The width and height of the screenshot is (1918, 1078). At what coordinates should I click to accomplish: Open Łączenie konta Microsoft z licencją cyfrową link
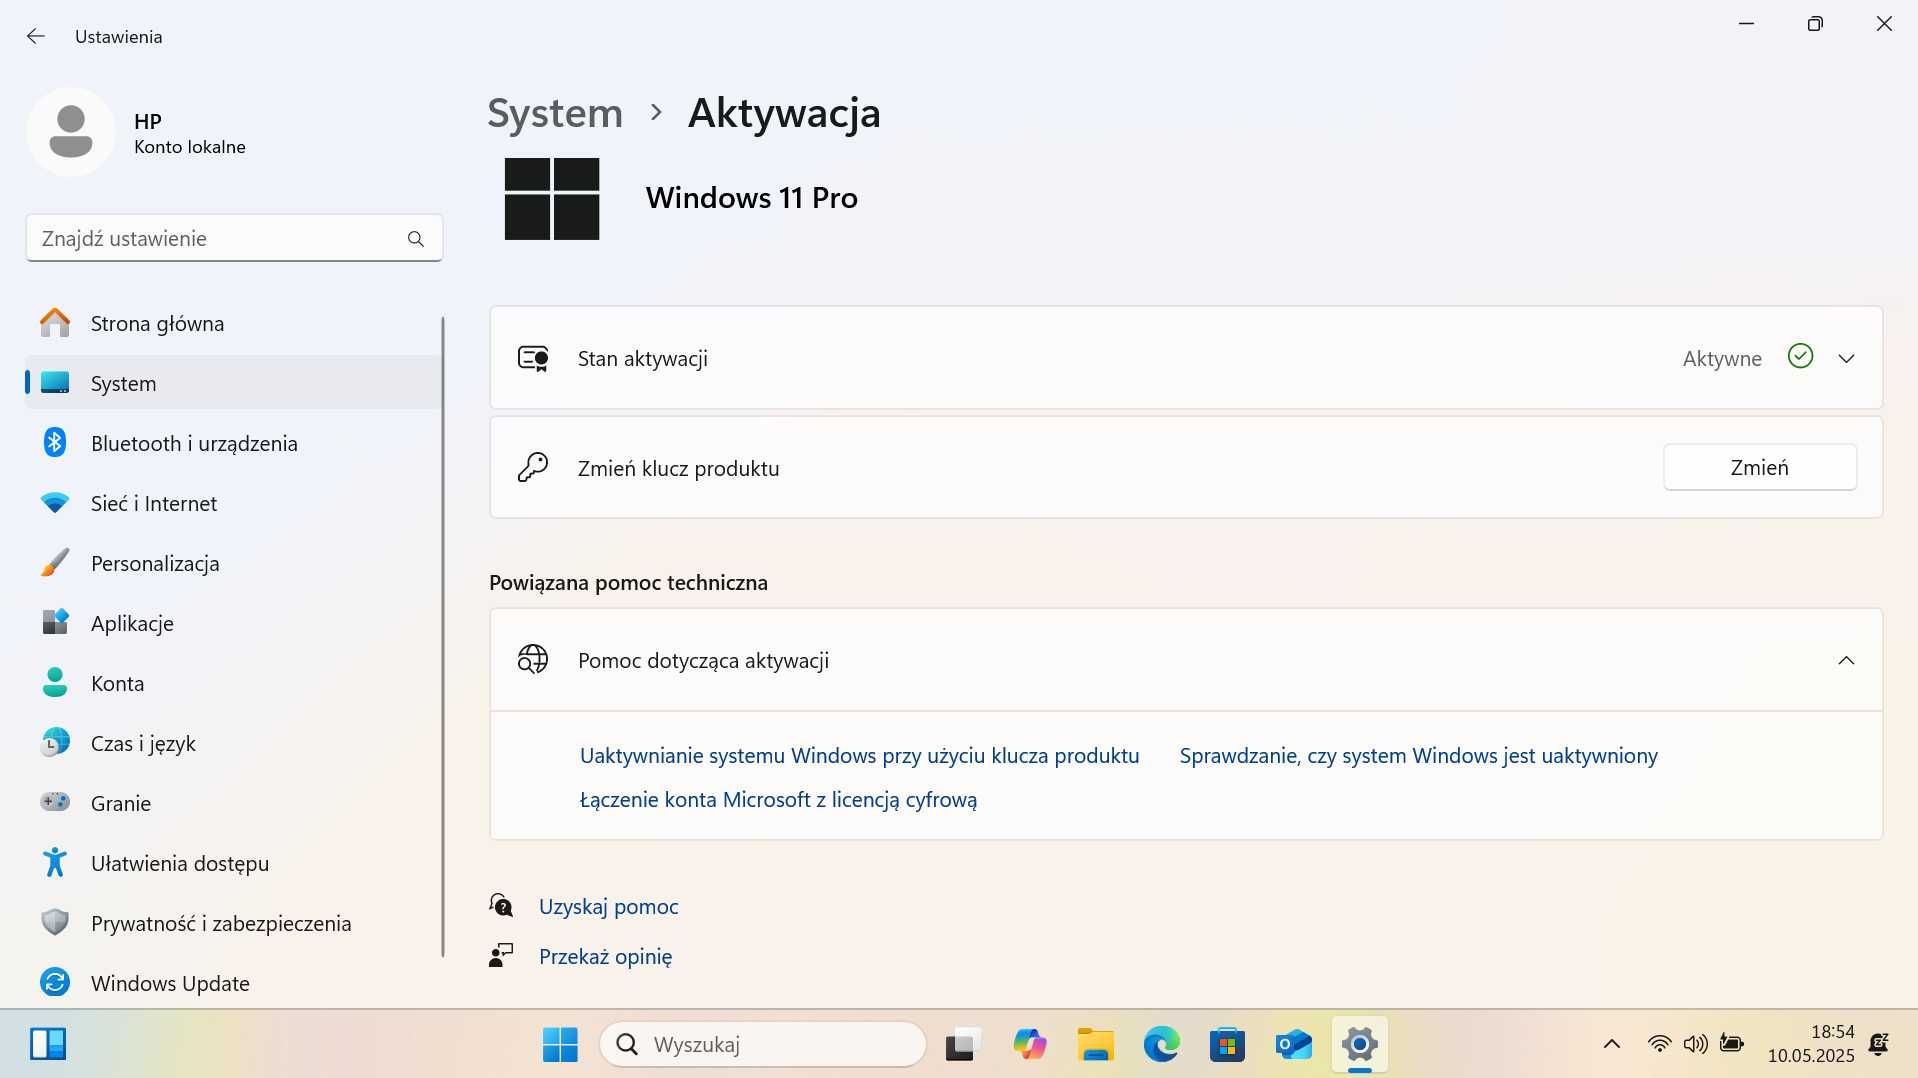[x=778, y=800]
